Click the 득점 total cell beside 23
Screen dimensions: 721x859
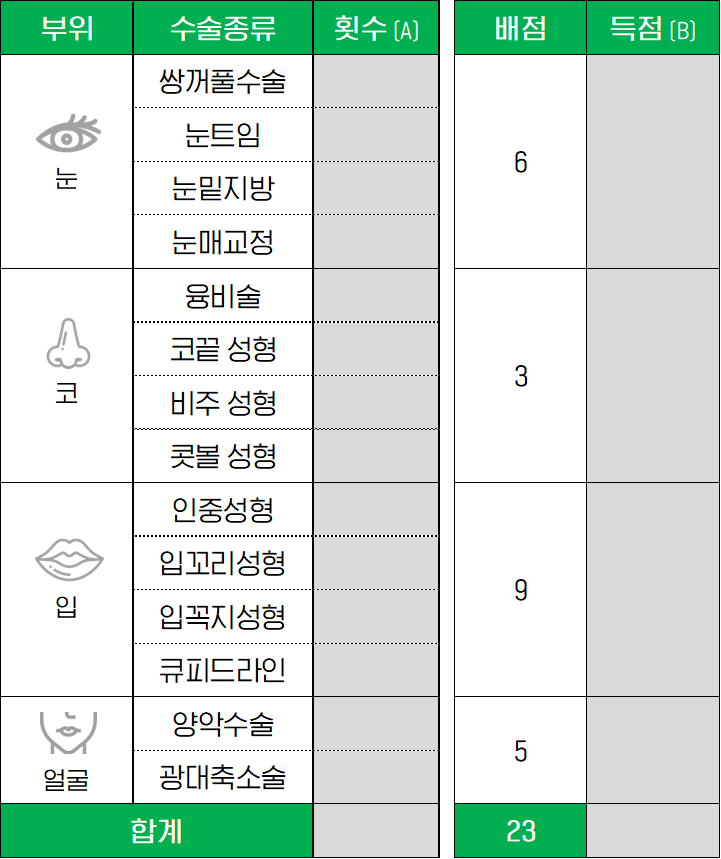coord(653,831)
